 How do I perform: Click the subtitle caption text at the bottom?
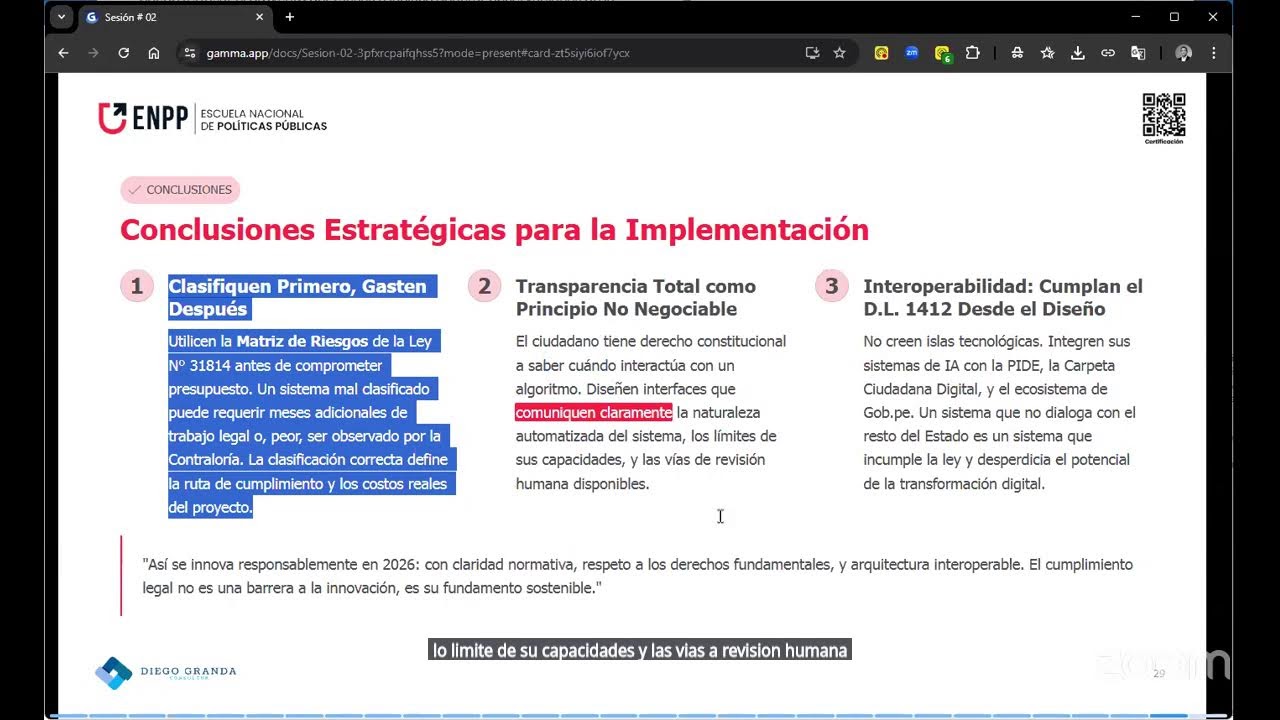coord(640,651)
